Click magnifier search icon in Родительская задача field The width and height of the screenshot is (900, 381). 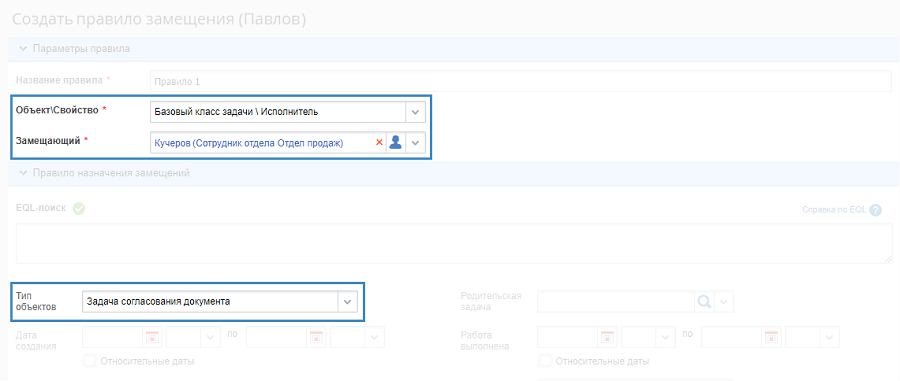click(704, 301)
